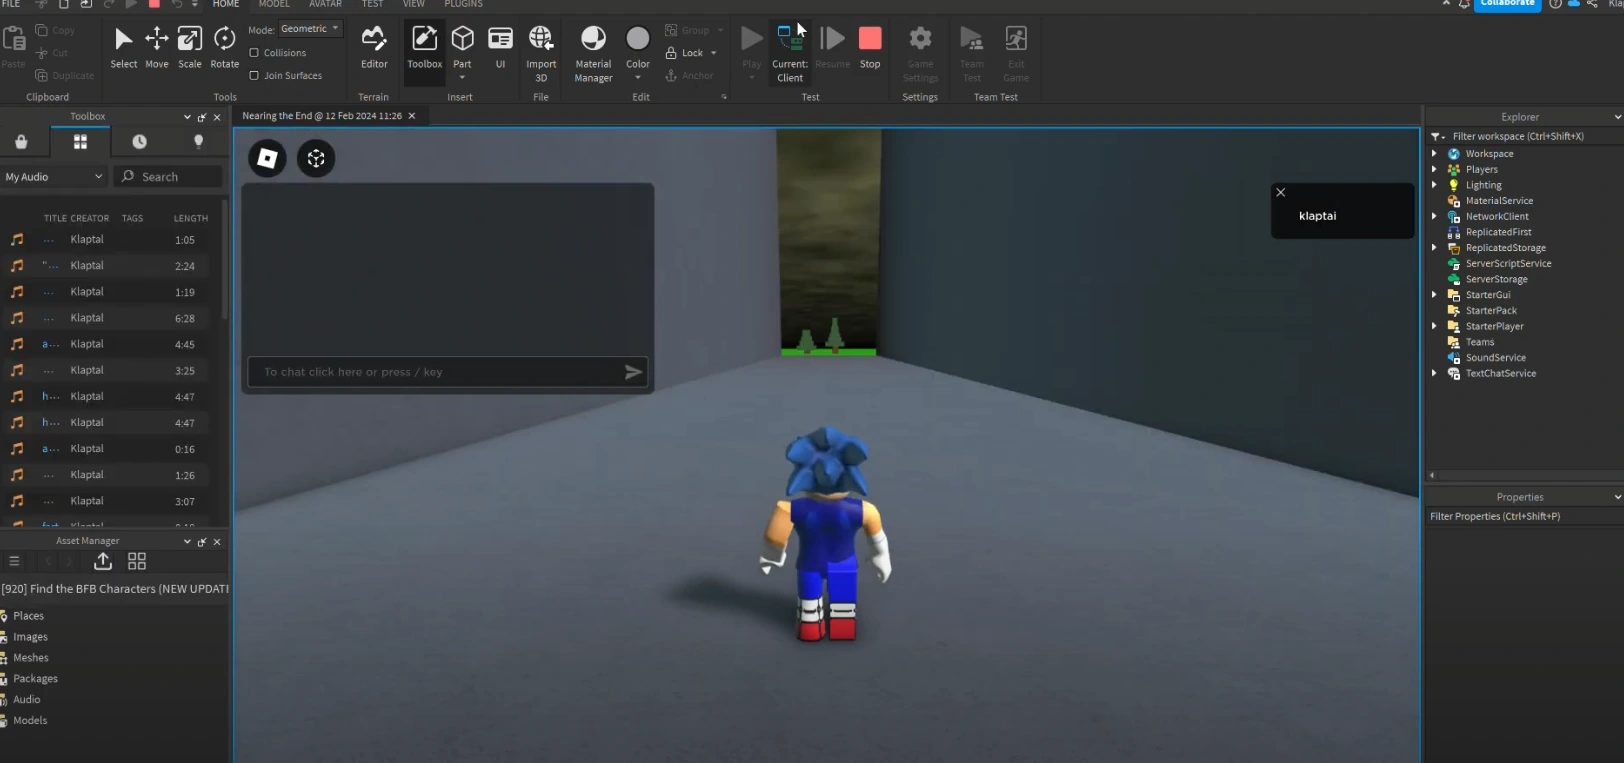Open the Places folder in Asset Manager

28,616
